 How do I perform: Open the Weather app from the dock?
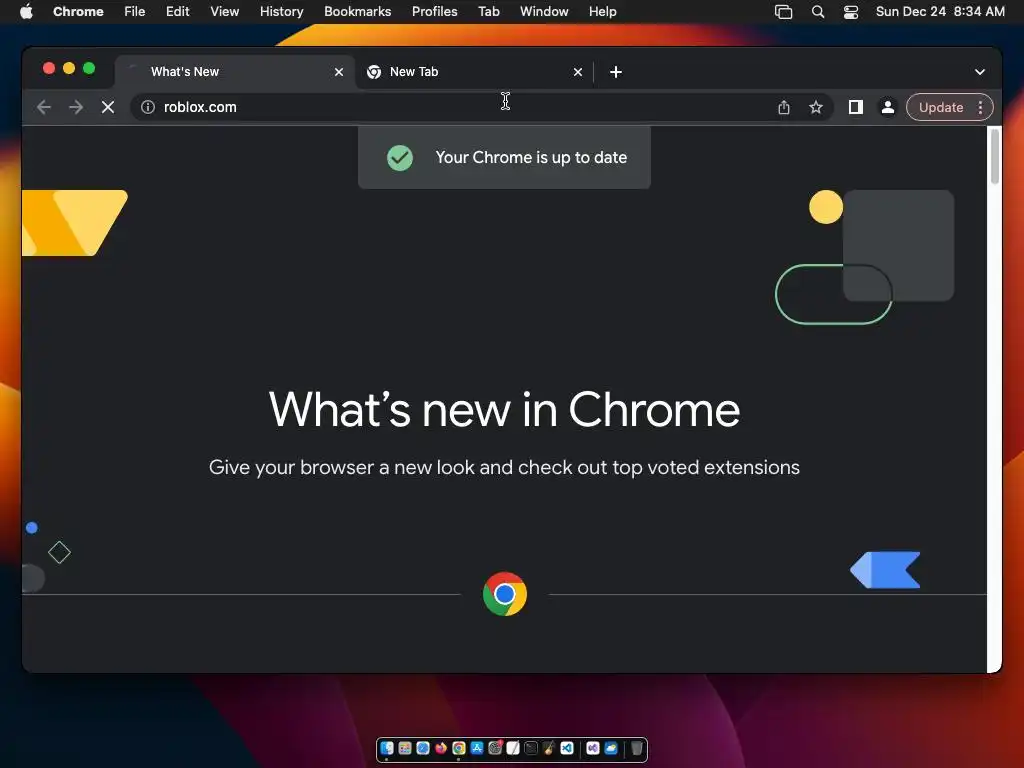coord(611,748)
